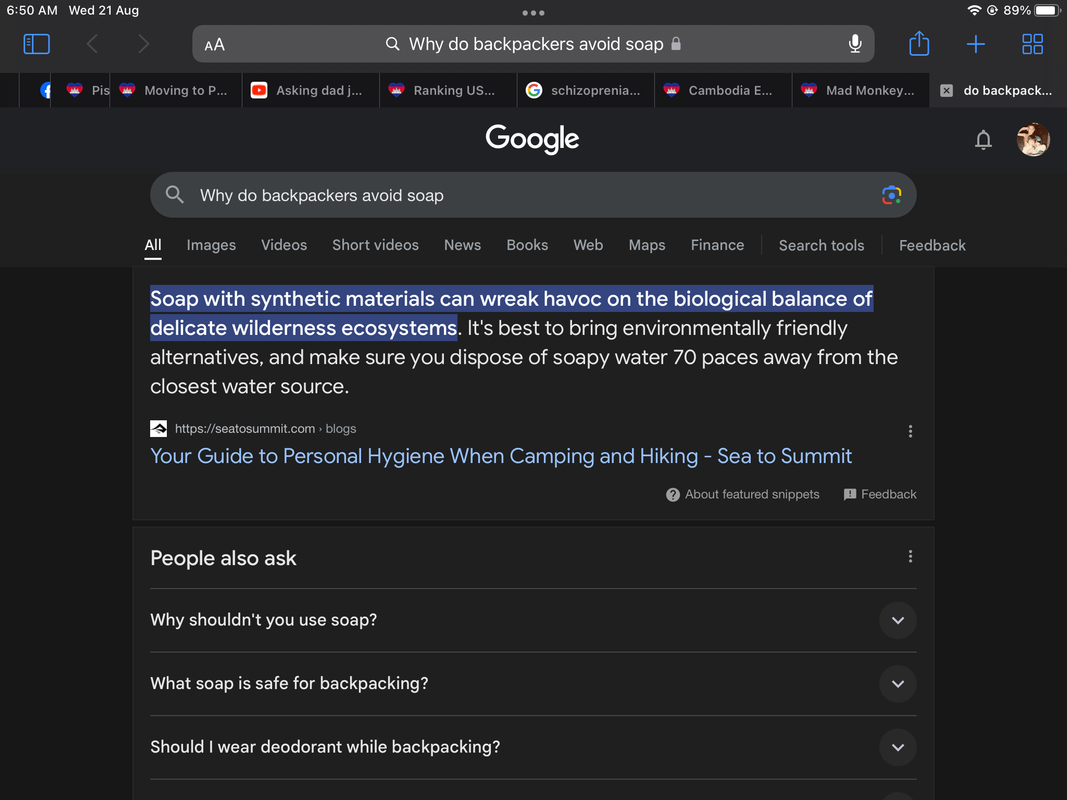Image resolution: width=1067 pixels, height=800 pixels.
Task: Switch to the 'Asking dad j...' YouTube tab
Action: [310, 90]
